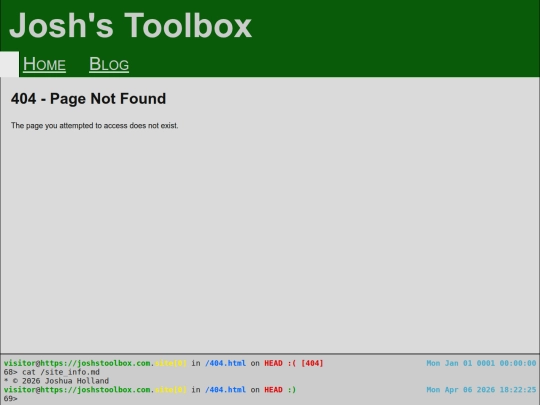540x405 pixels.
Task: Click 'HEAD :)' in the second prompt line
Action: [x=280, y=390]
